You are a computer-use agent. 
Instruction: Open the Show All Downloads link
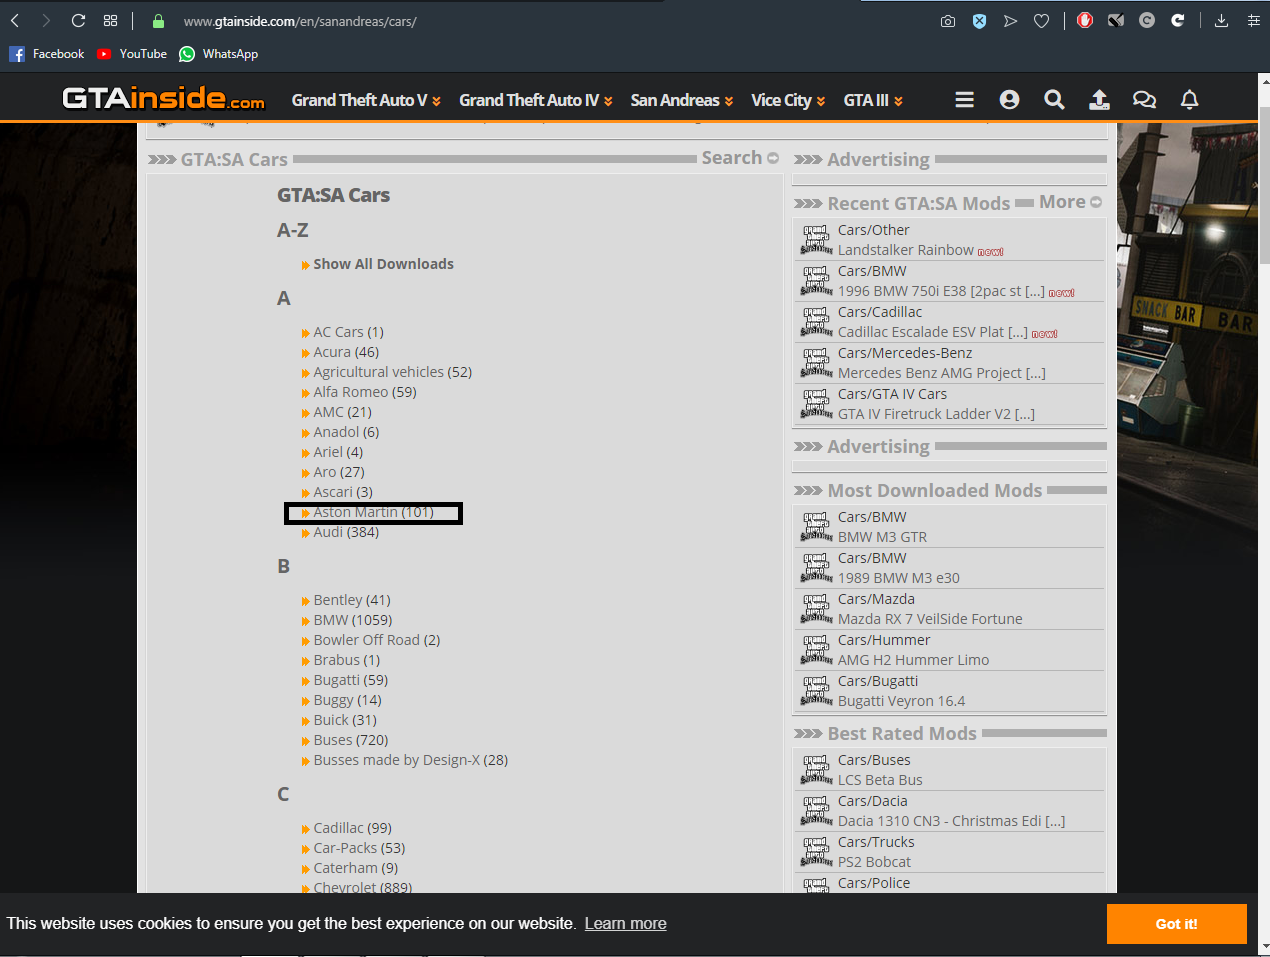point(383,264)
